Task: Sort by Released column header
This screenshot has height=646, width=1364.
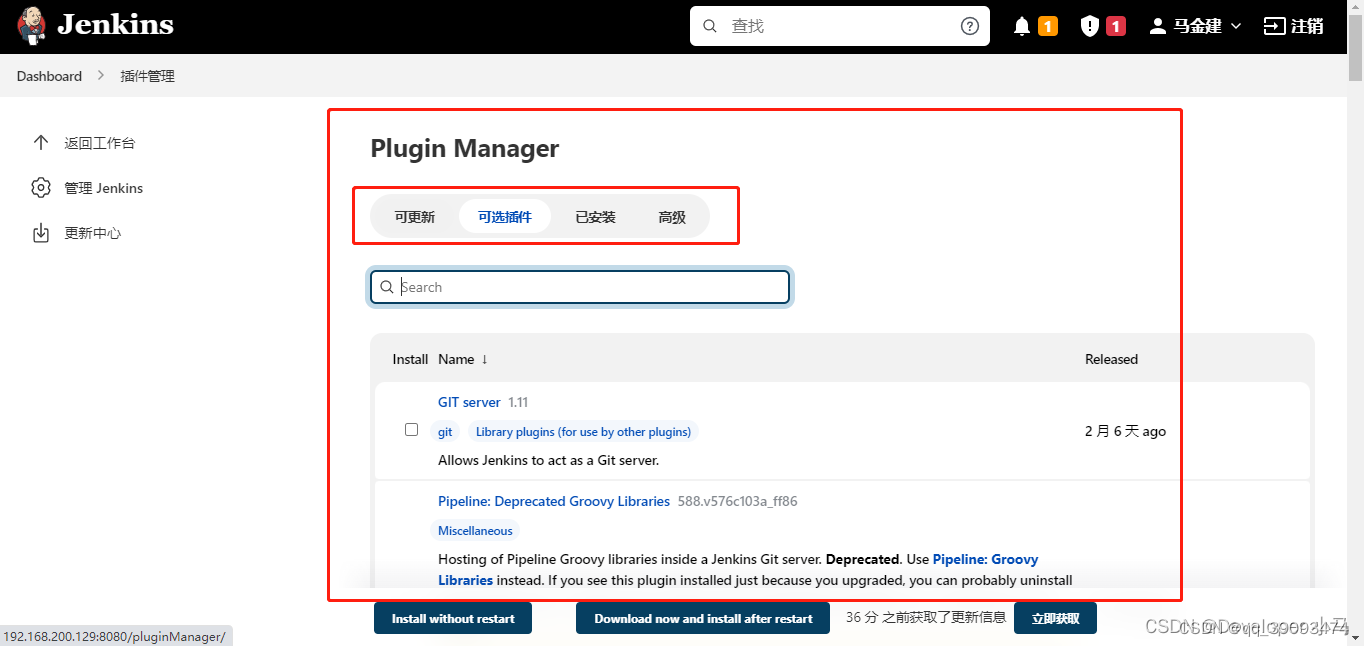Action: [x=1111, y=359]
